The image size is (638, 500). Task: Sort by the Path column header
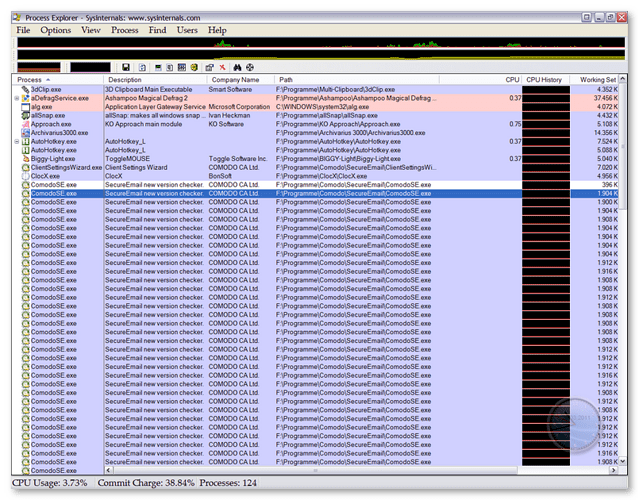tap(357, 80)
